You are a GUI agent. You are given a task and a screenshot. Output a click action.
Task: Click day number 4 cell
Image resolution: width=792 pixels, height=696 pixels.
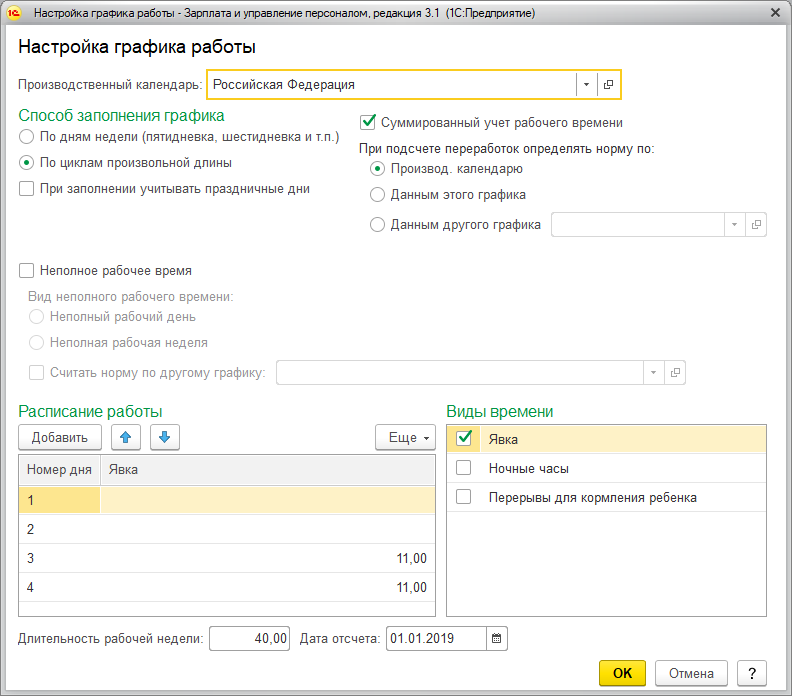coord(60,587)
